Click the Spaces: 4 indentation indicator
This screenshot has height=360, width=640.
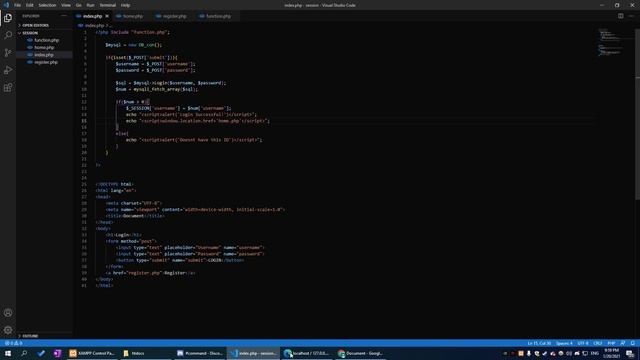click(564, 343)
